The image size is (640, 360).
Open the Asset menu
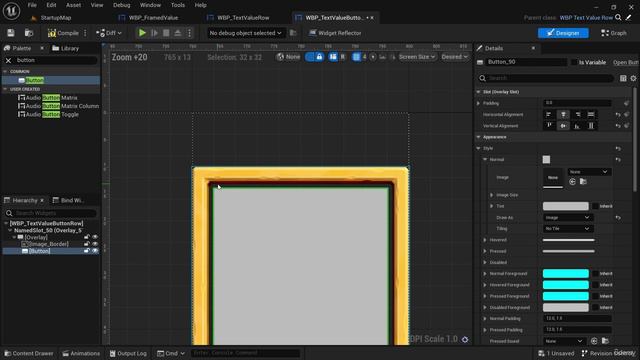tap(73, 5)
